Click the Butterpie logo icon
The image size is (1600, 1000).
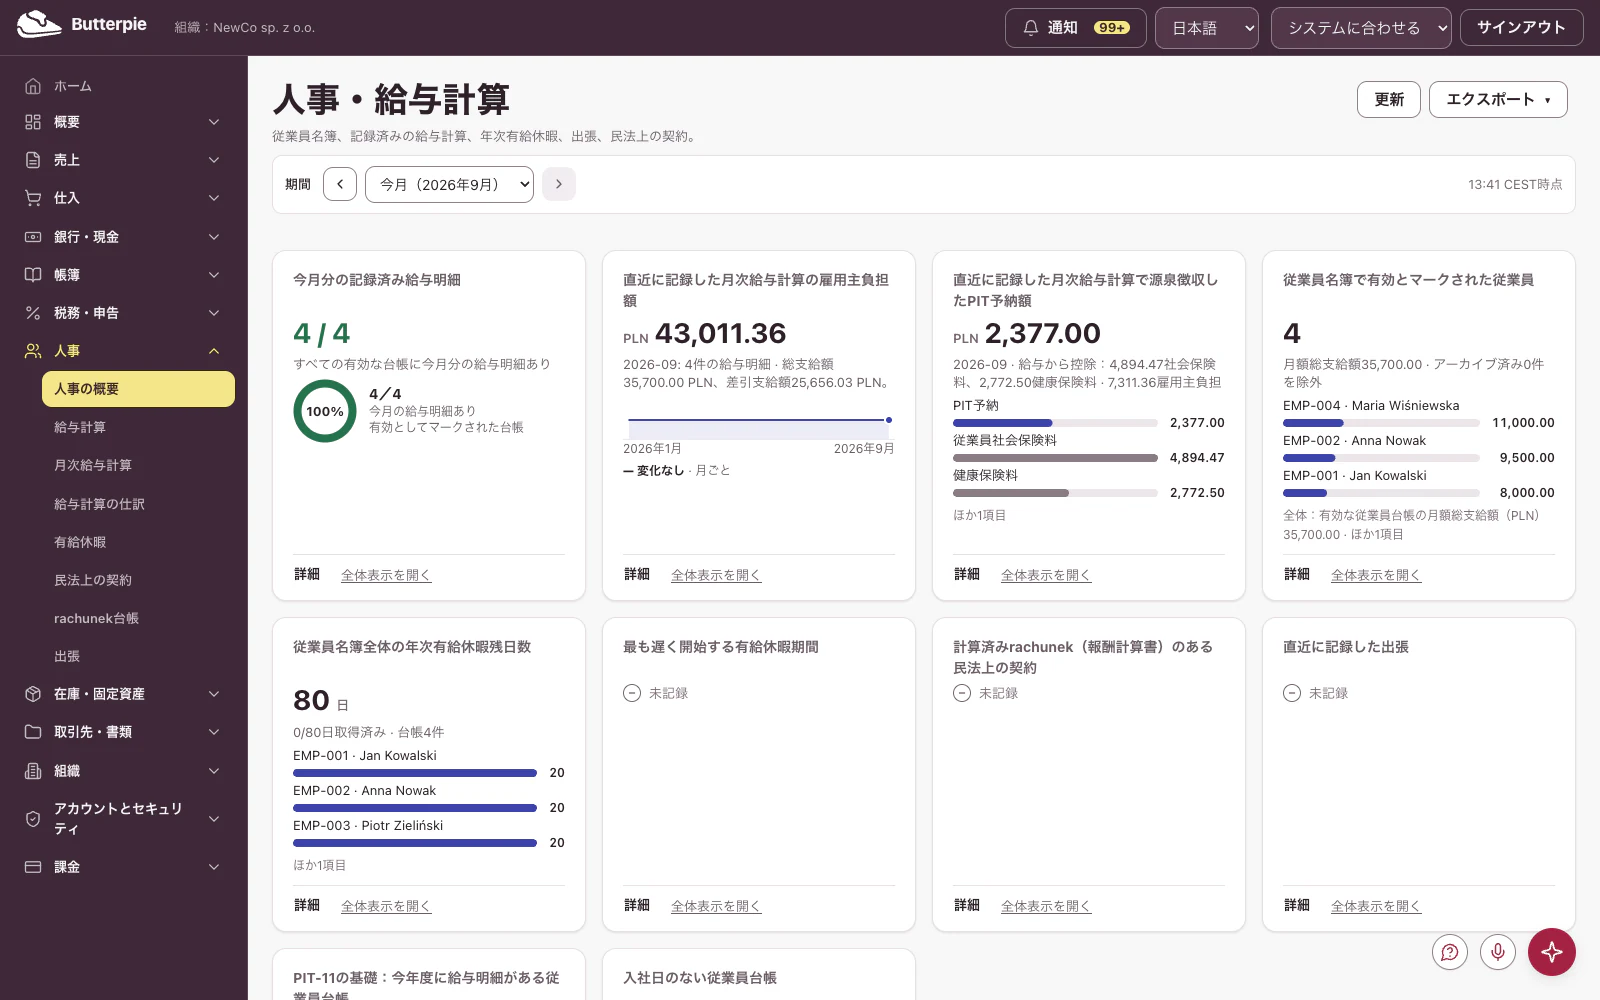pyautogui.click(x=39, y=25)
